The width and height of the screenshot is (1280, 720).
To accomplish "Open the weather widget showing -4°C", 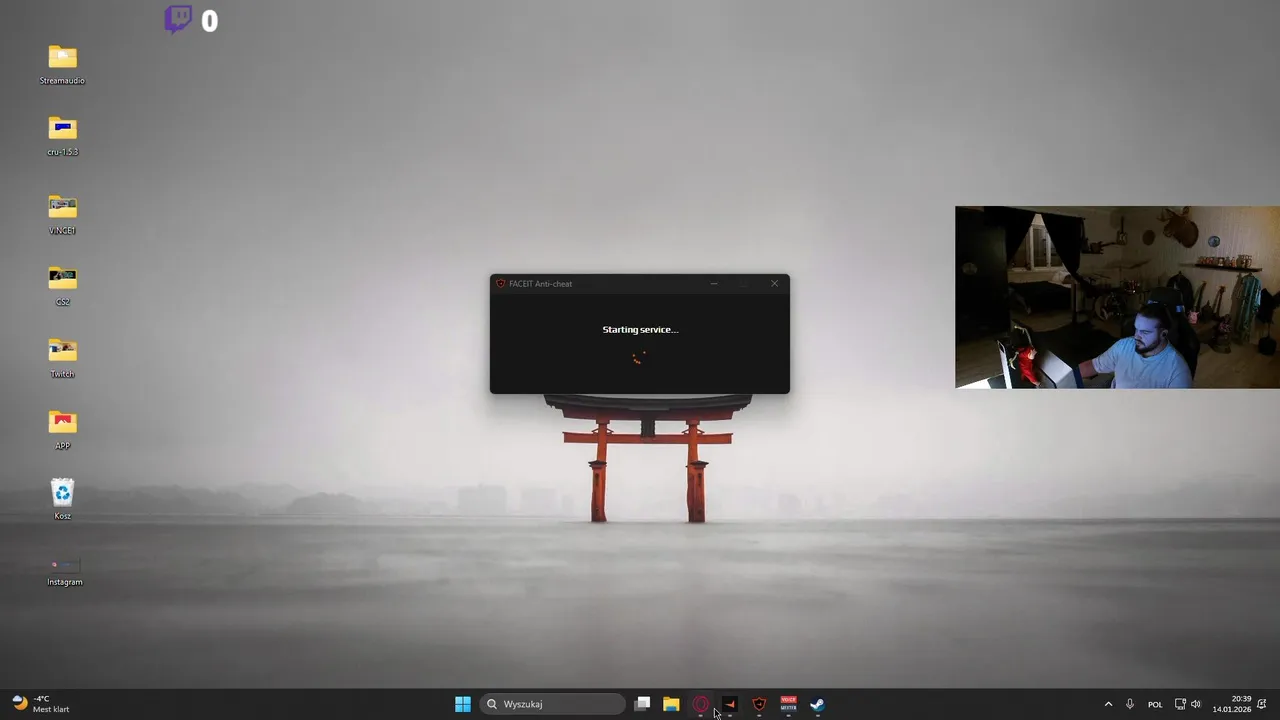I will (x=41, y=704).
